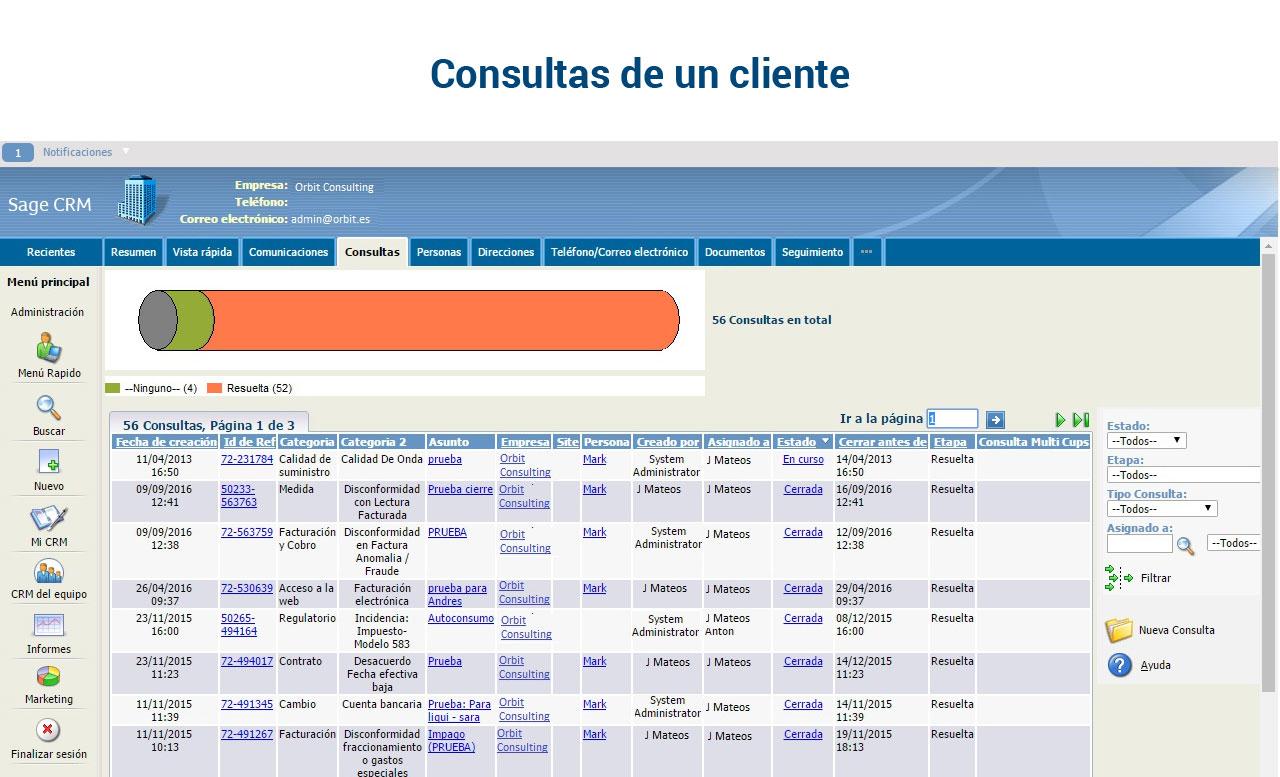
Task: Click the Filtrar button label
Action: coord(1156,578)
